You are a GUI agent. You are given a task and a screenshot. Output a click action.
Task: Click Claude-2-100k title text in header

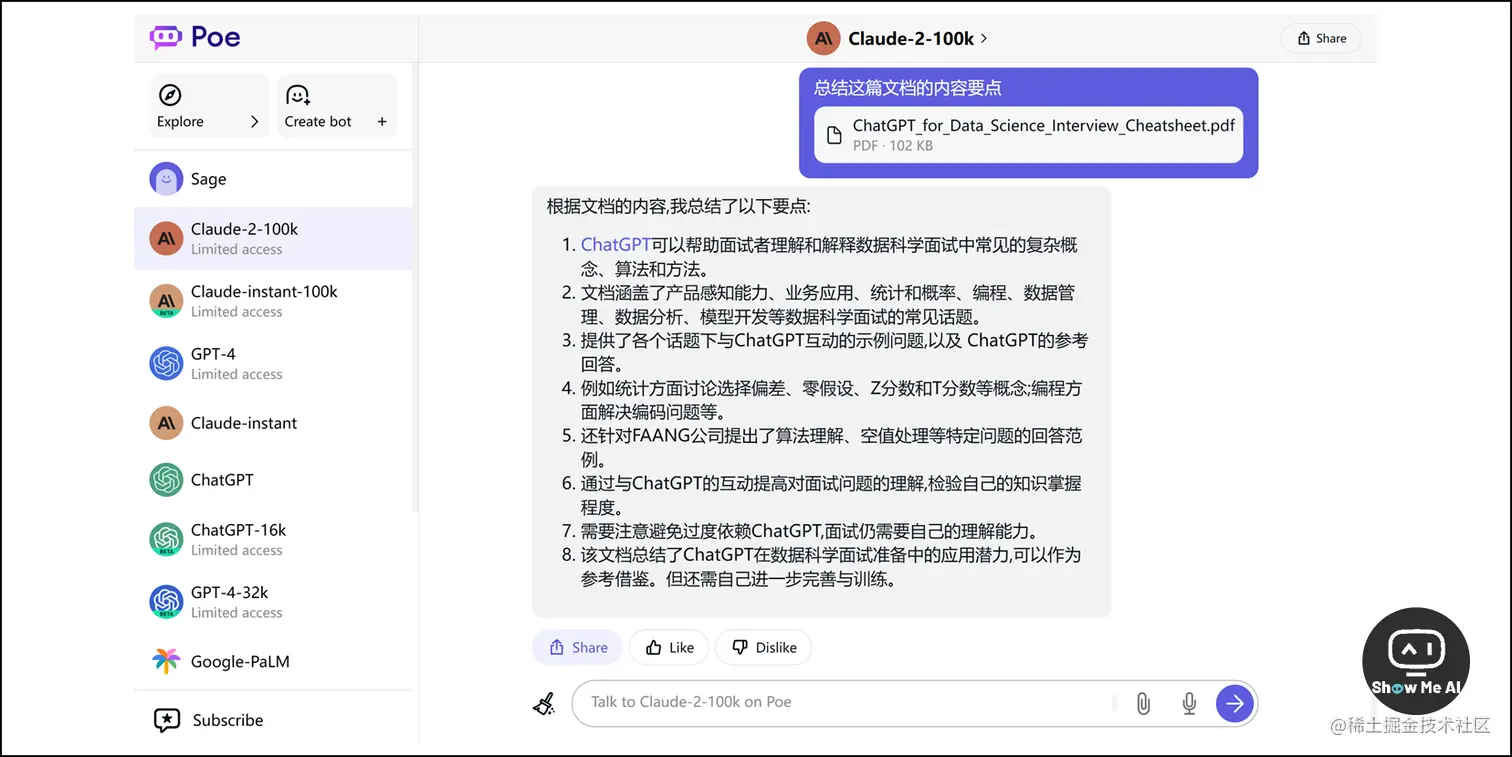[911, 38]
